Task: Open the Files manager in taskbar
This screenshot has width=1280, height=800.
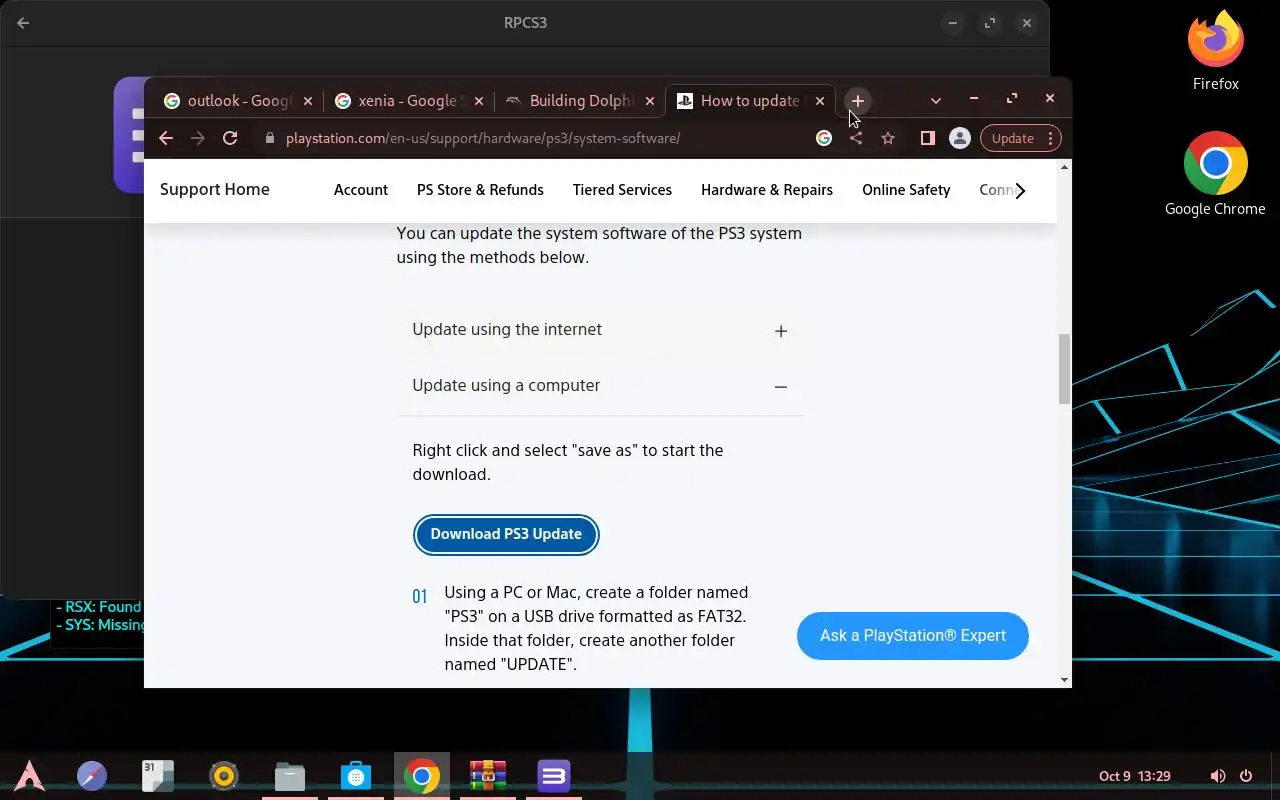Action: (x=290, y=776)
